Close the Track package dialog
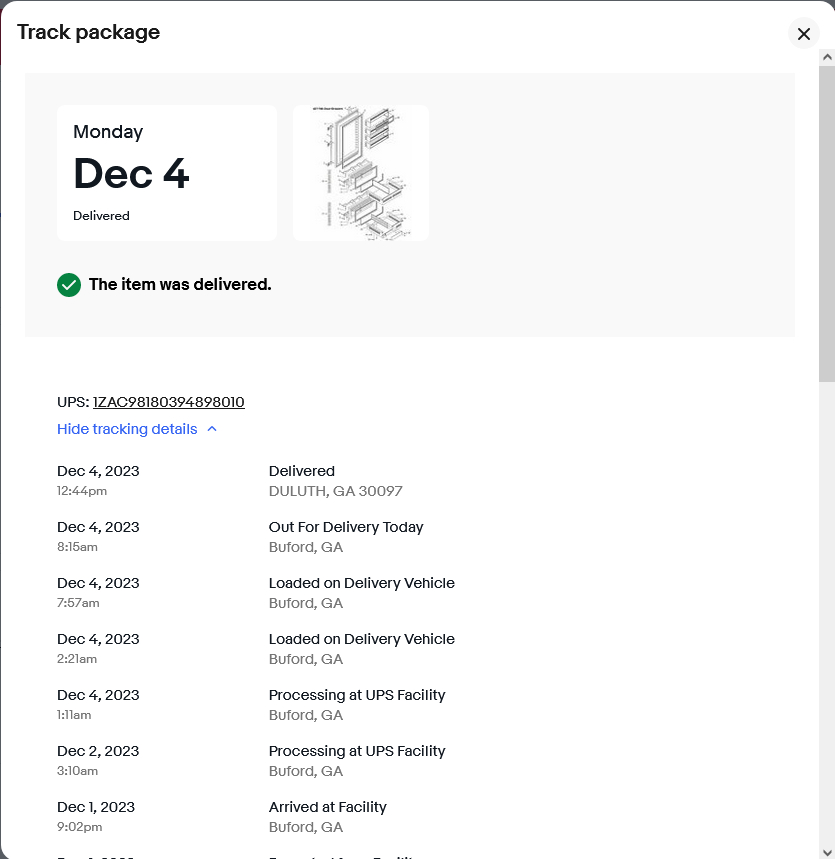Screen dimensions: 835x859 (x=803, y=34)
